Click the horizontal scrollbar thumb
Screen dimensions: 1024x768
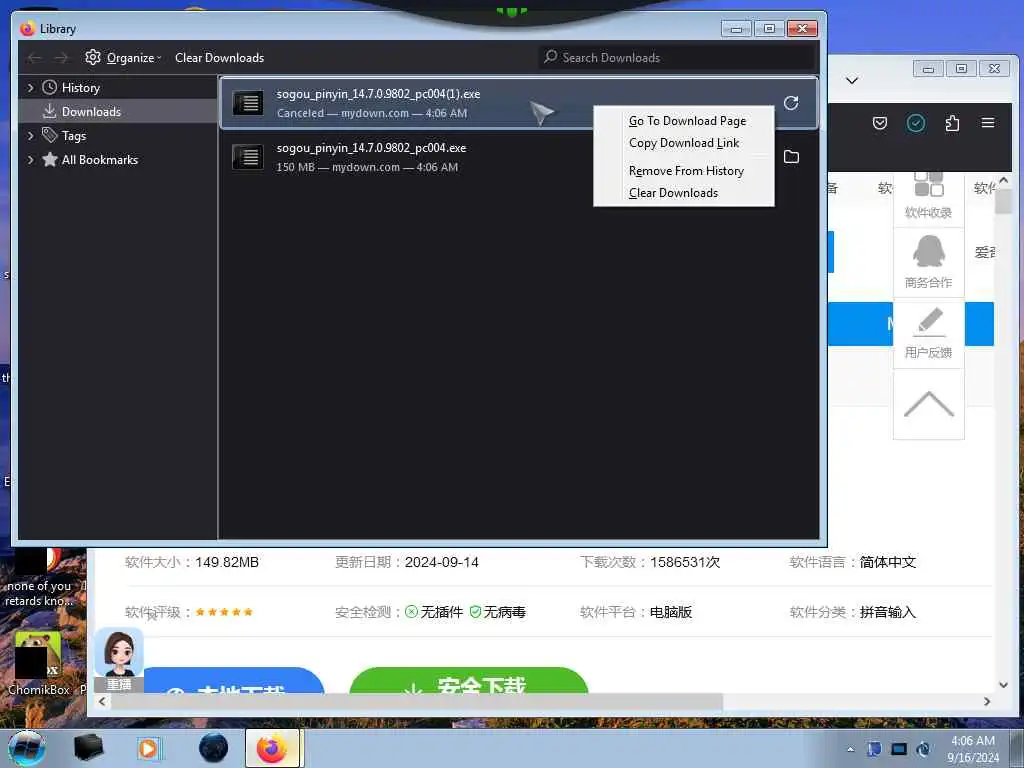pos(417,701)
